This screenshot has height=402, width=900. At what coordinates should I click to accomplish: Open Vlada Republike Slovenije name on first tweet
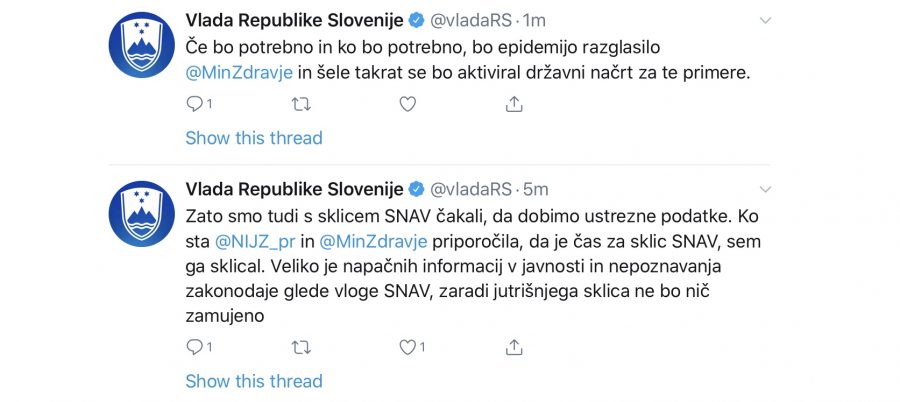[x=294, y=20]
